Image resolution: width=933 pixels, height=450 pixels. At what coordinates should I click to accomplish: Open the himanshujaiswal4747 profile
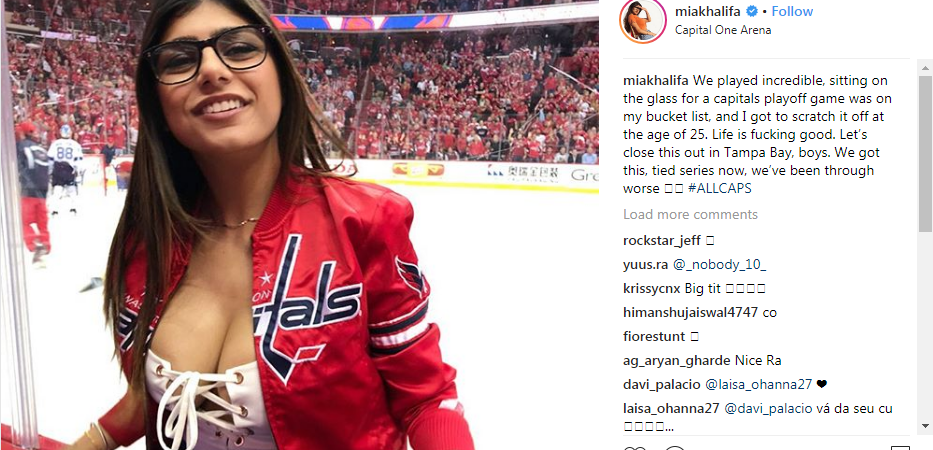click(690, 312)
